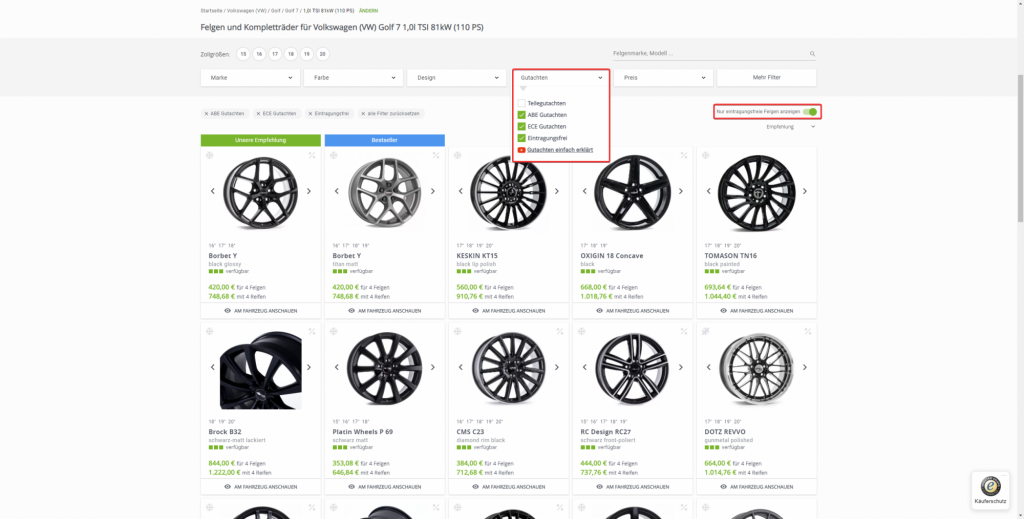Viewport: 1024px width, 519px height.
Task: Open the Empfehlung sort dropdown
Action: point(791,127)
